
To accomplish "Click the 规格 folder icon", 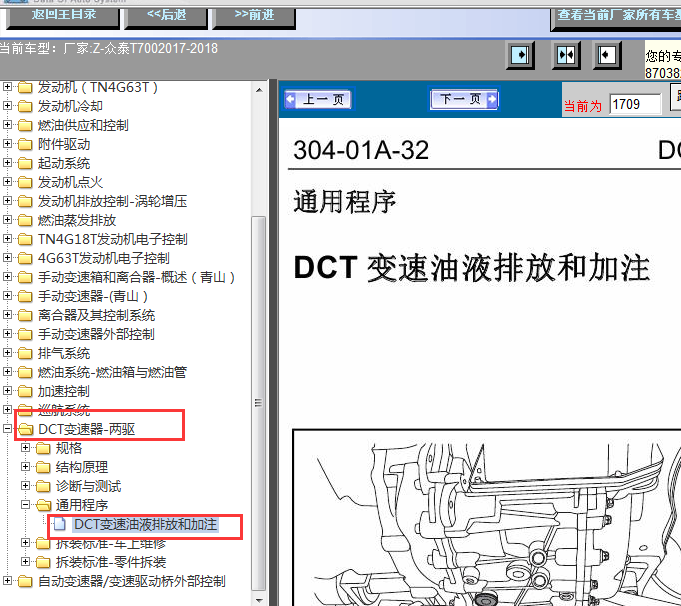I will 43,448.
